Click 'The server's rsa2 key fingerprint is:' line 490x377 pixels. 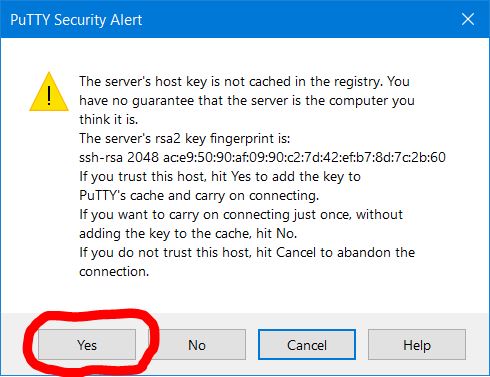(x=185, y=138)
